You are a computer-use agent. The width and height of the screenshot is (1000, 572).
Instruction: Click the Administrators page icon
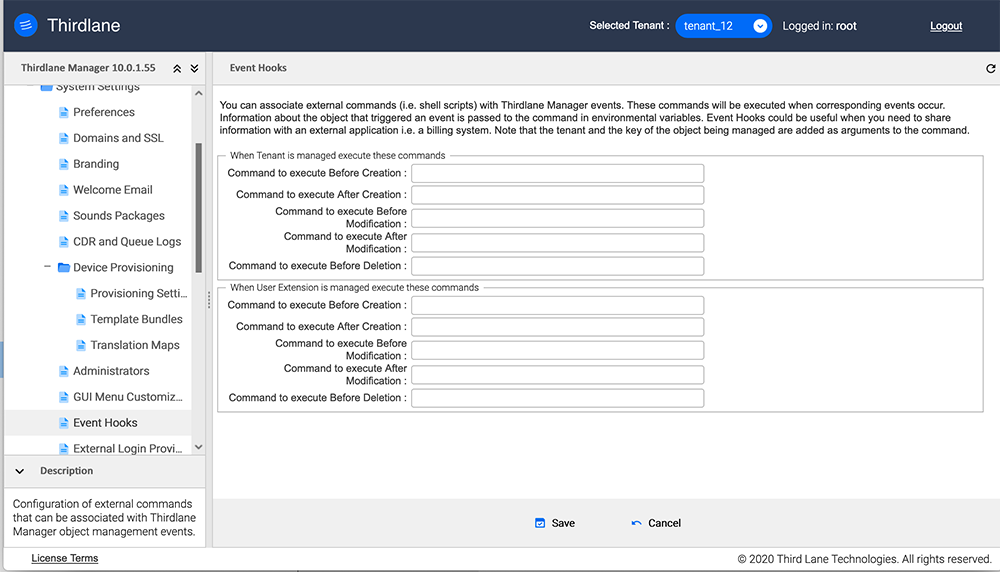(63, 371)
